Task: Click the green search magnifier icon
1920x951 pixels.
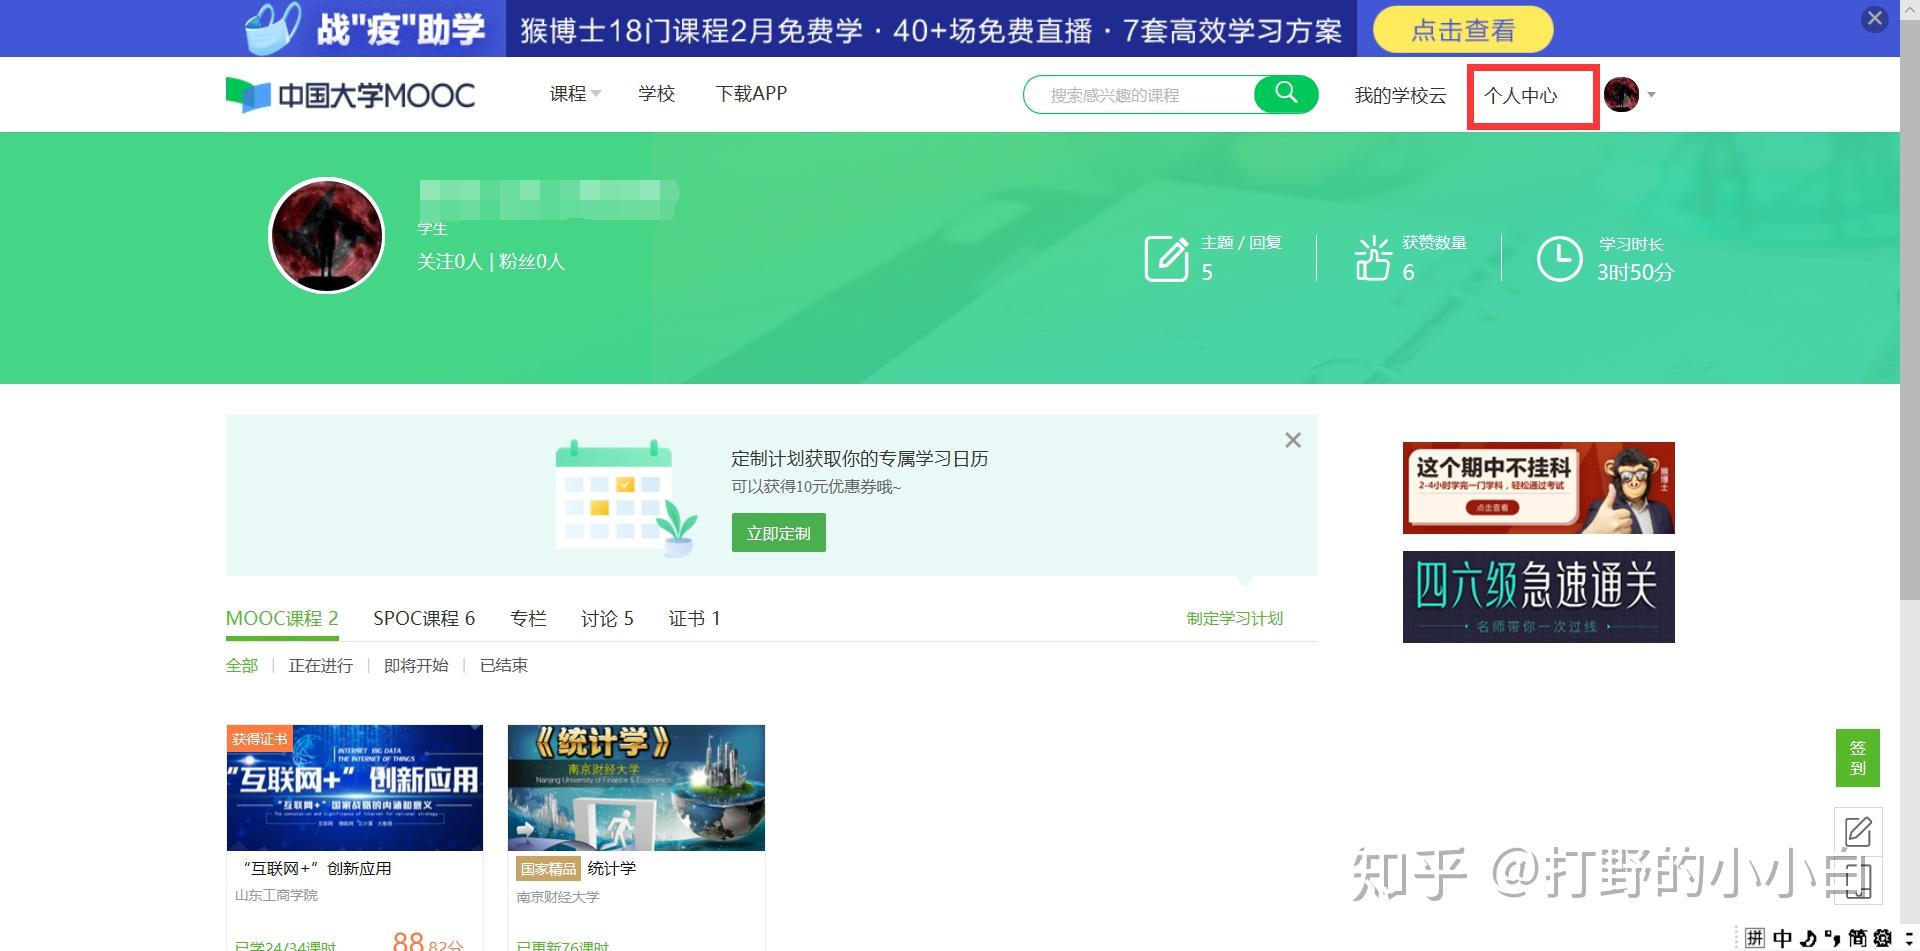Action: 1286,94
